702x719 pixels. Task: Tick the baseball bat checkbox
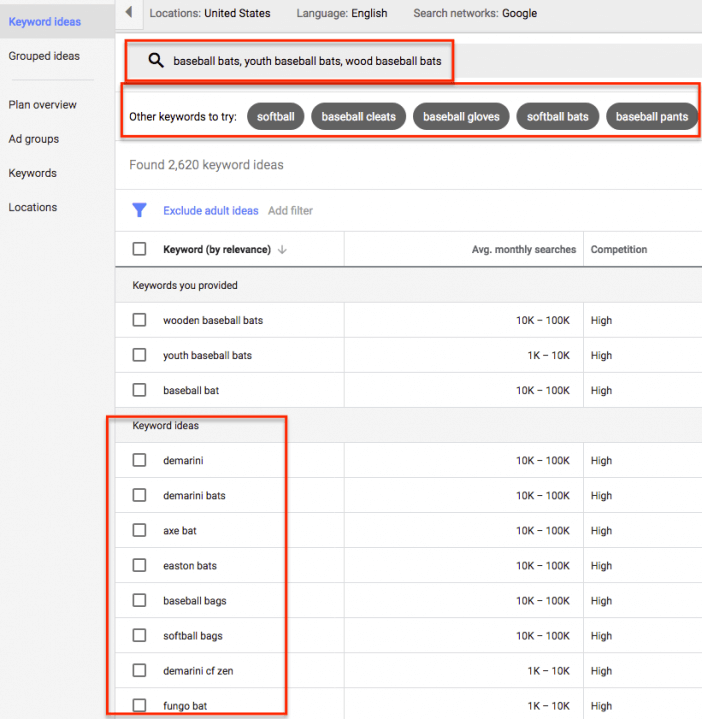coord(139,390)
